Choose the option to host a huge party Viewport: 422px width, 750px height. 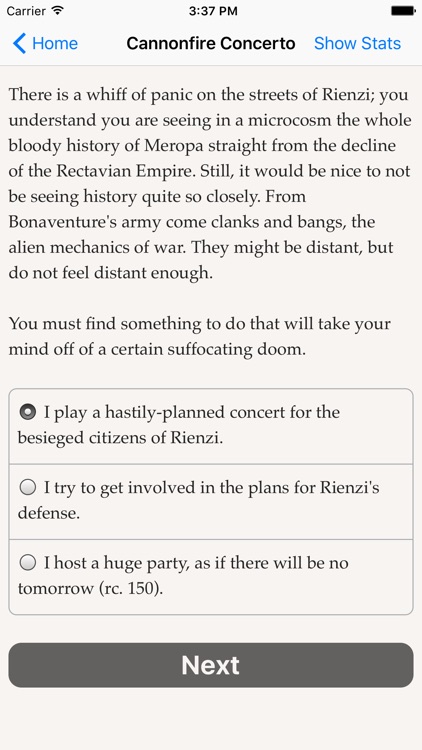(x=211, y=577)
